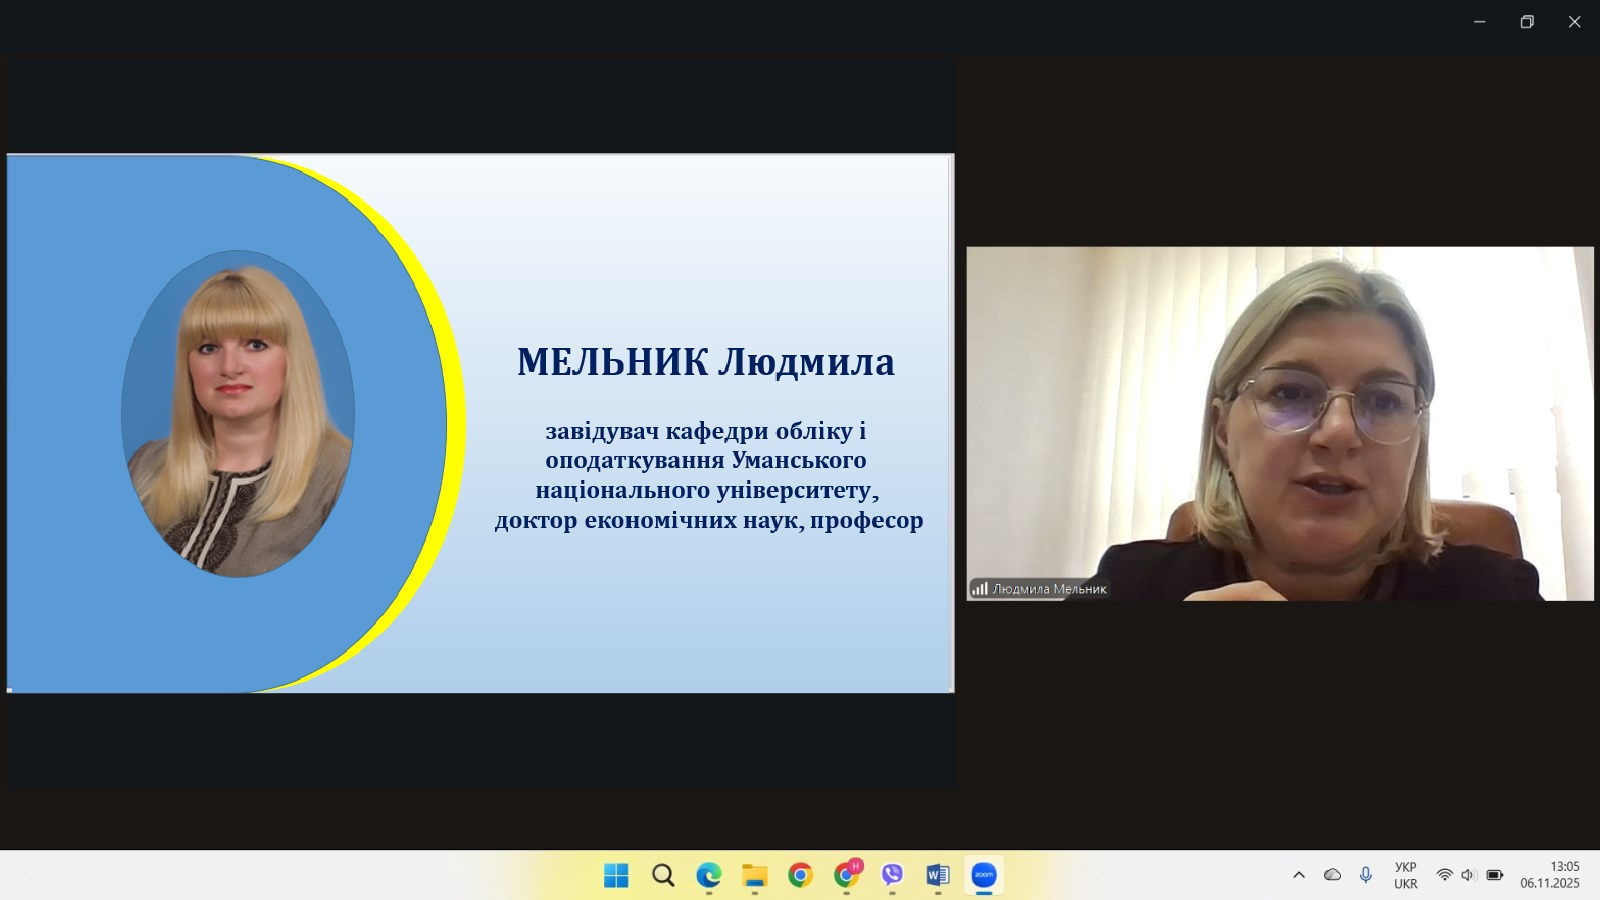Open Chrome profile with red H badge
The width and height of the screenshot is (1600, 900).
[x=847, y=876]
